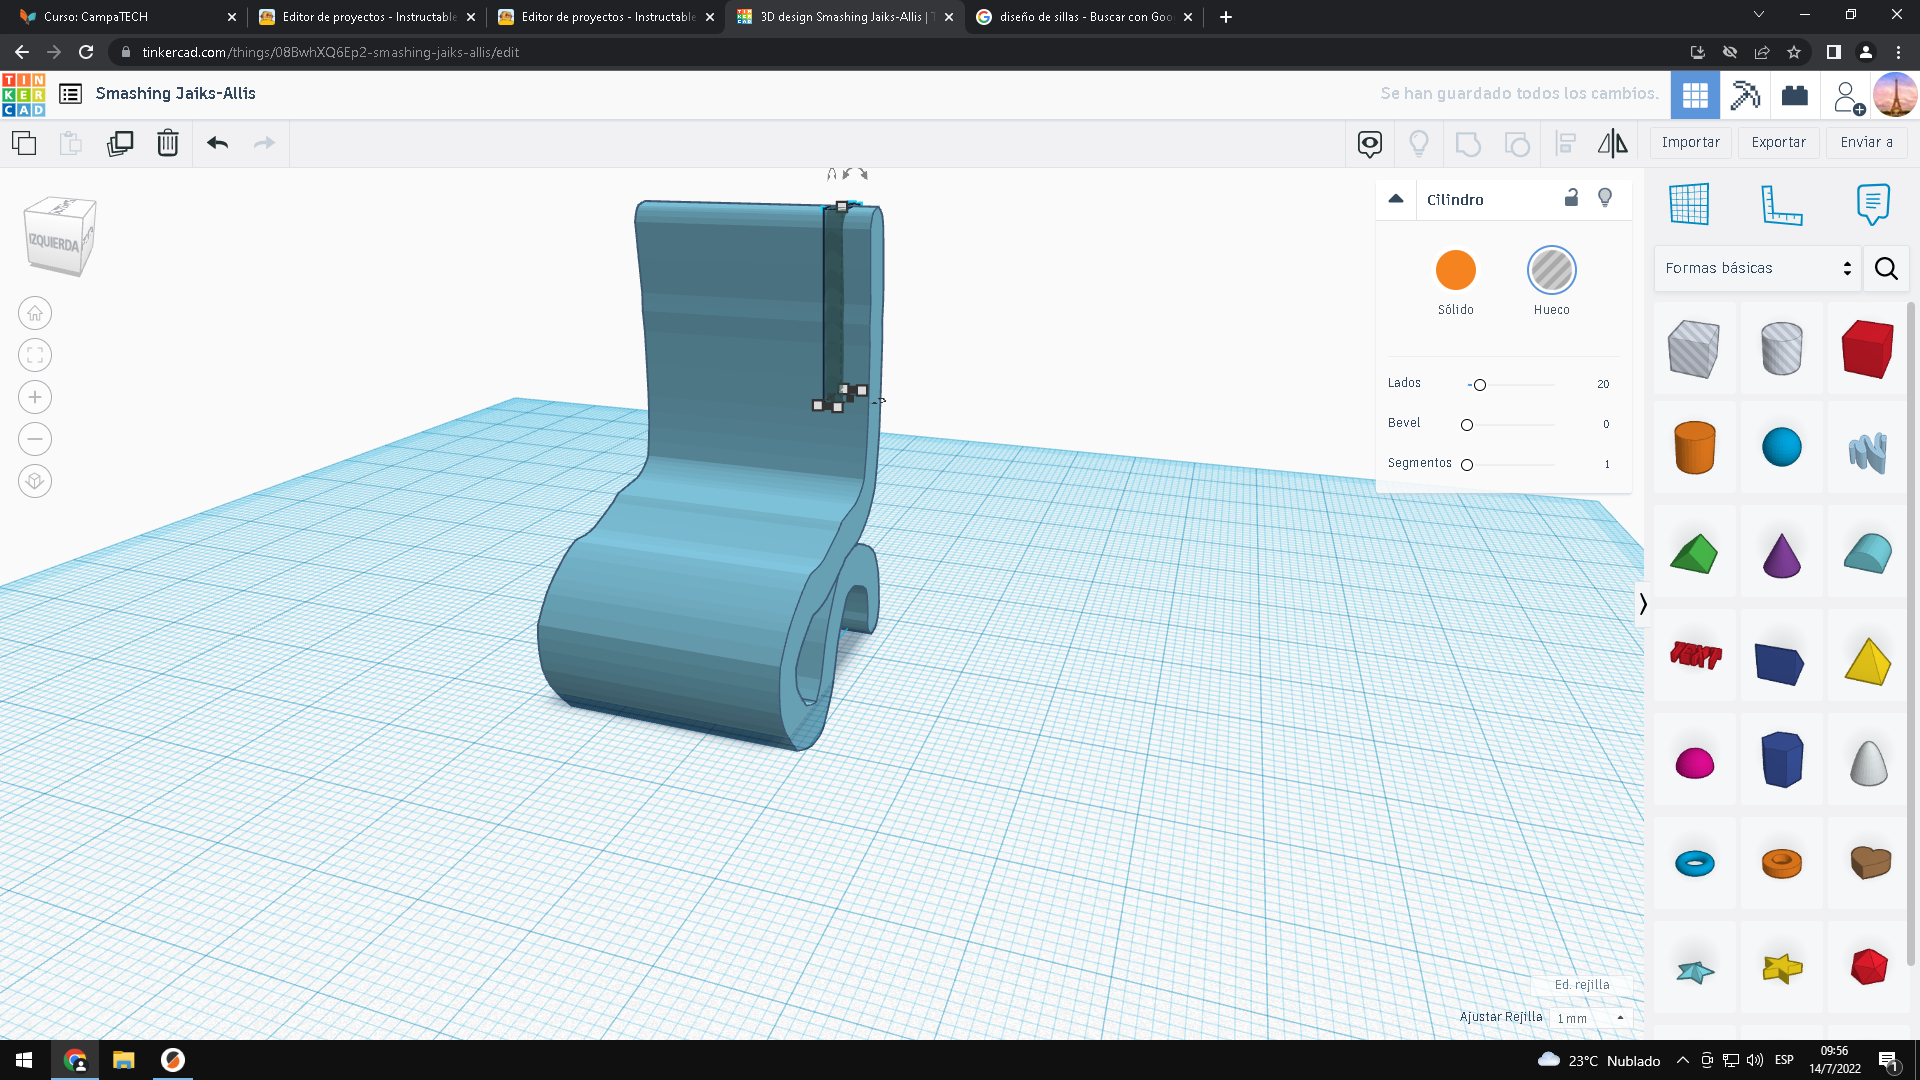The height and width of the screenshot is (1080, 1920).
Task: Open the Workplane tool
Action: (1689, 204)
